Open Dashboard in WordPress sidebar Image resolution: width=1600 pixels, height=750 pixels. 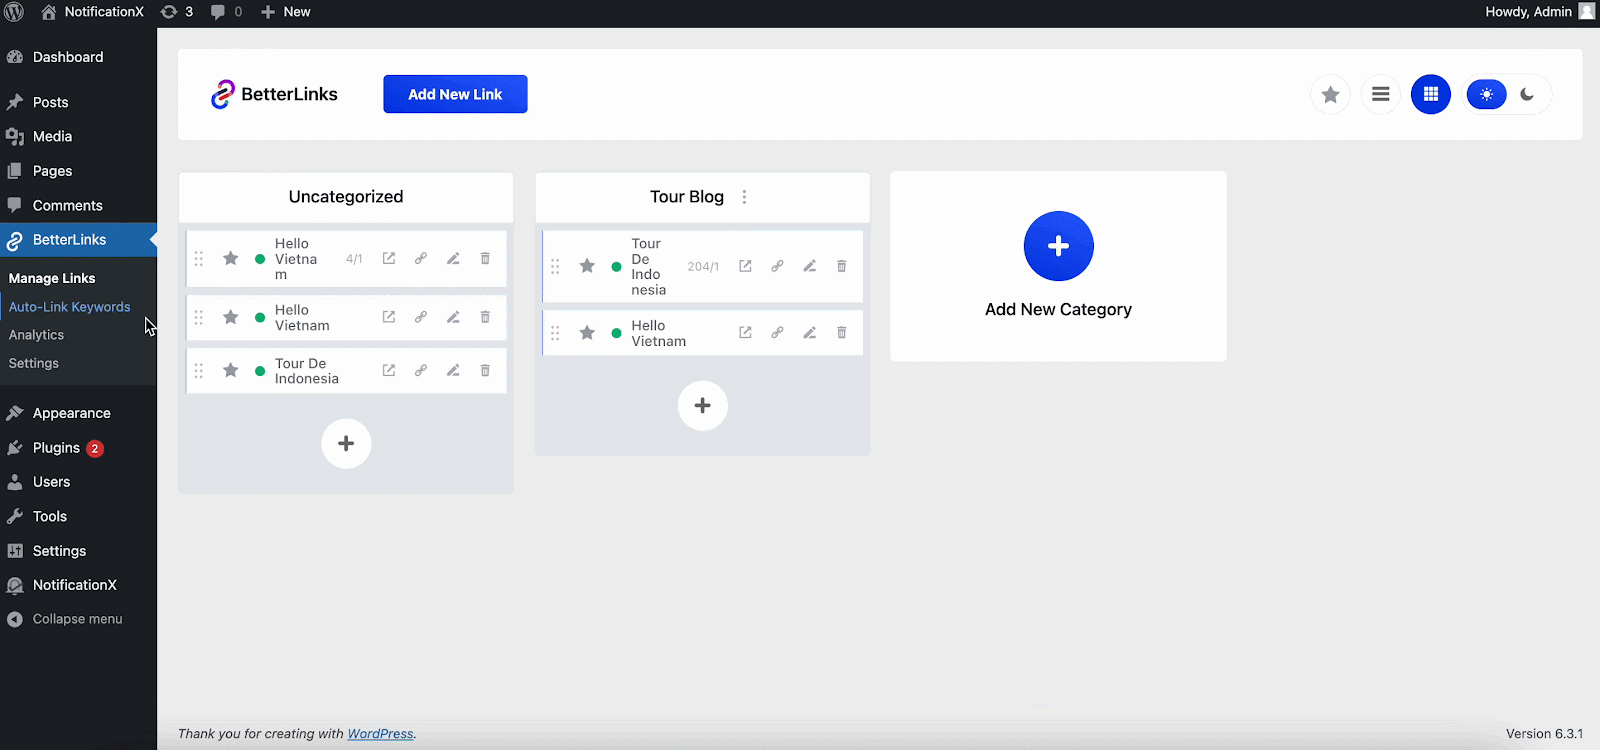[78, 57]
